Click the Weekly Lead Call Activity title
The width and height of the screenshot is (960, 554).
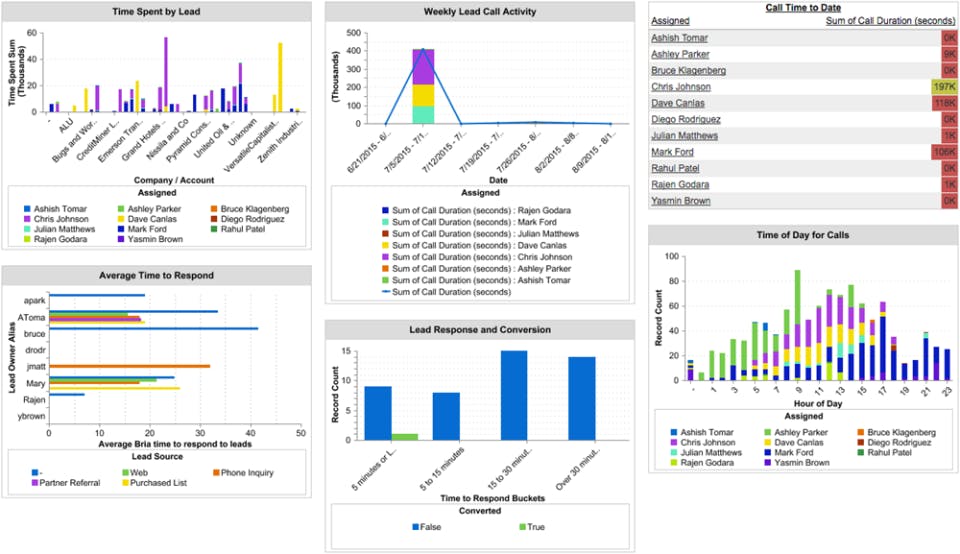[480, 12]
